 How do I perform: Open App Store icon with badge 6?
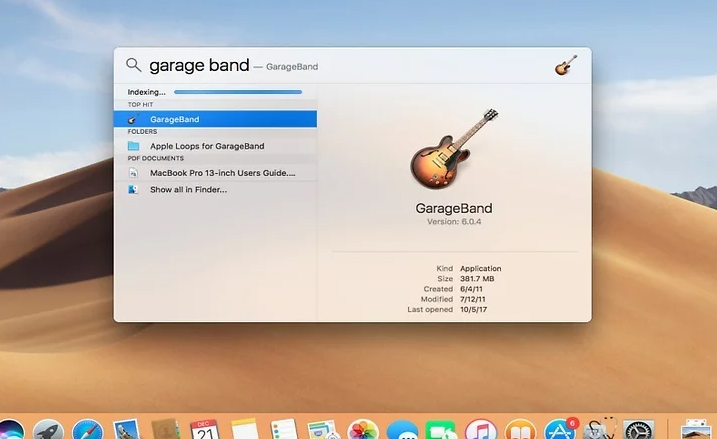pos(560,430)
